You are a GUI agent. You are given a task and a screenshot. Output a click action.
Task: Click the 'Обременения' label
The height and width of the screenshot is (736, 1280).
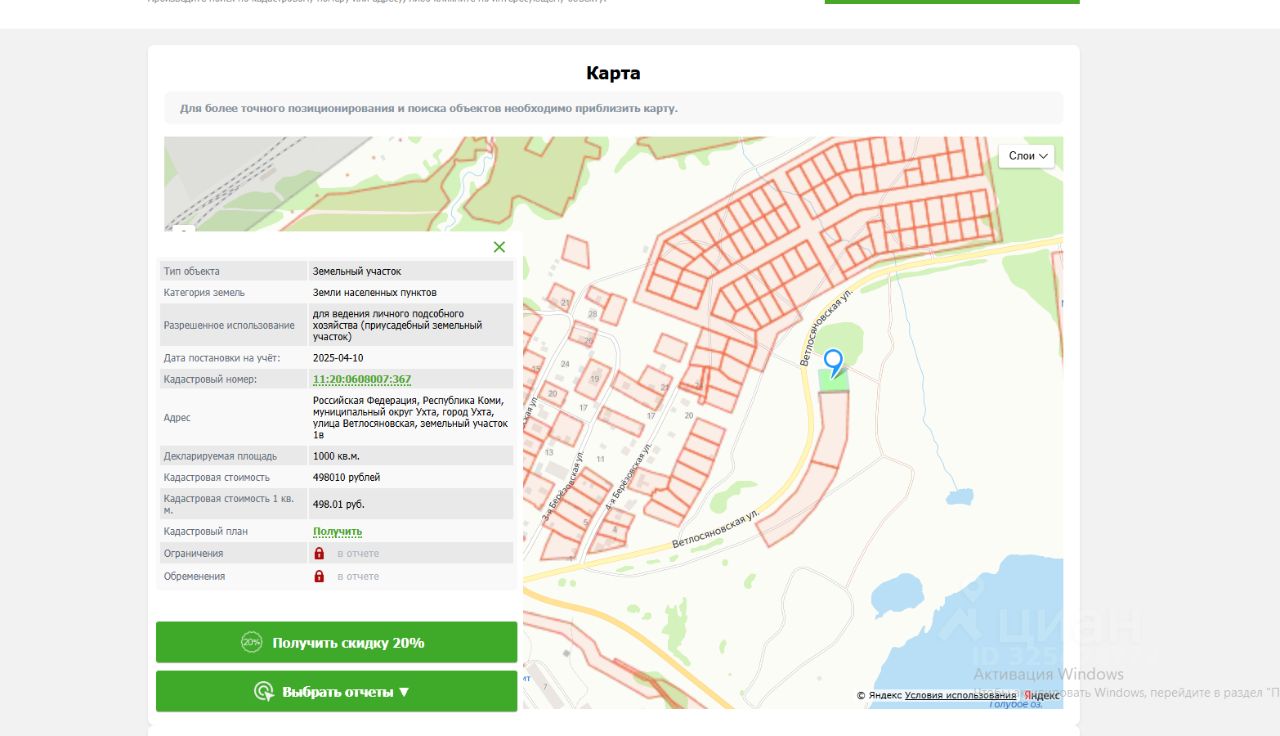[x=194, y=576]
